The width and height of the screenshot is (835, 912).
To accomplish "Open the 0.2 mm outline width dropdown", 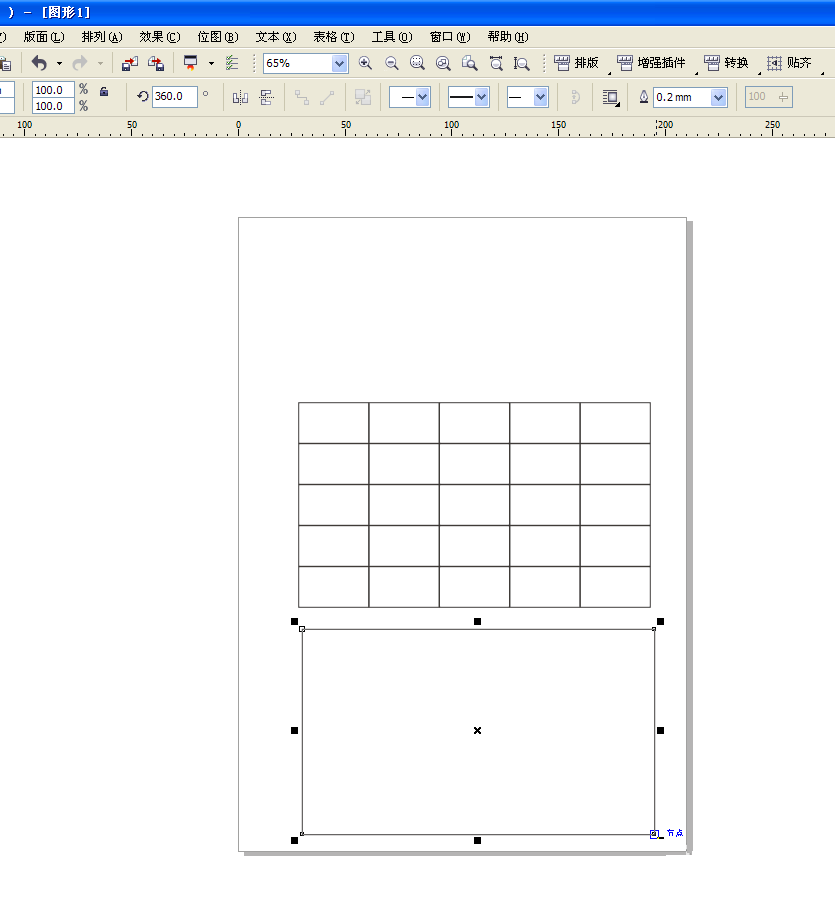I will click(x=719, y=97).
